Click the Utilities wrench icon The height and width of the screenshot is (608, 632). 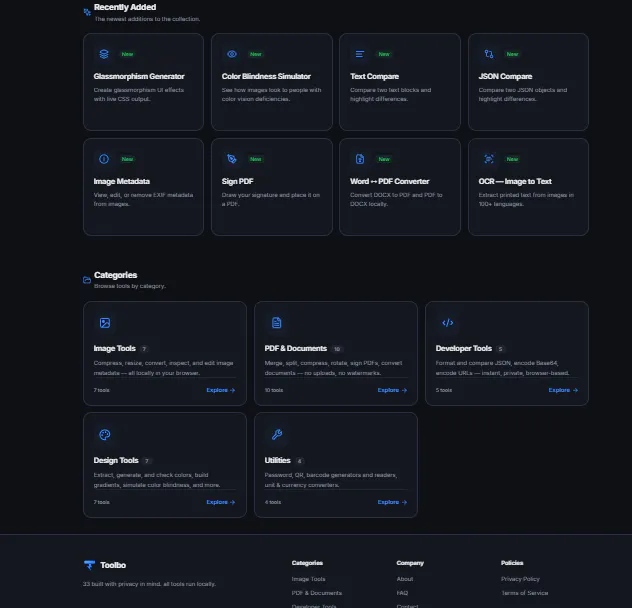pos(277,435)
